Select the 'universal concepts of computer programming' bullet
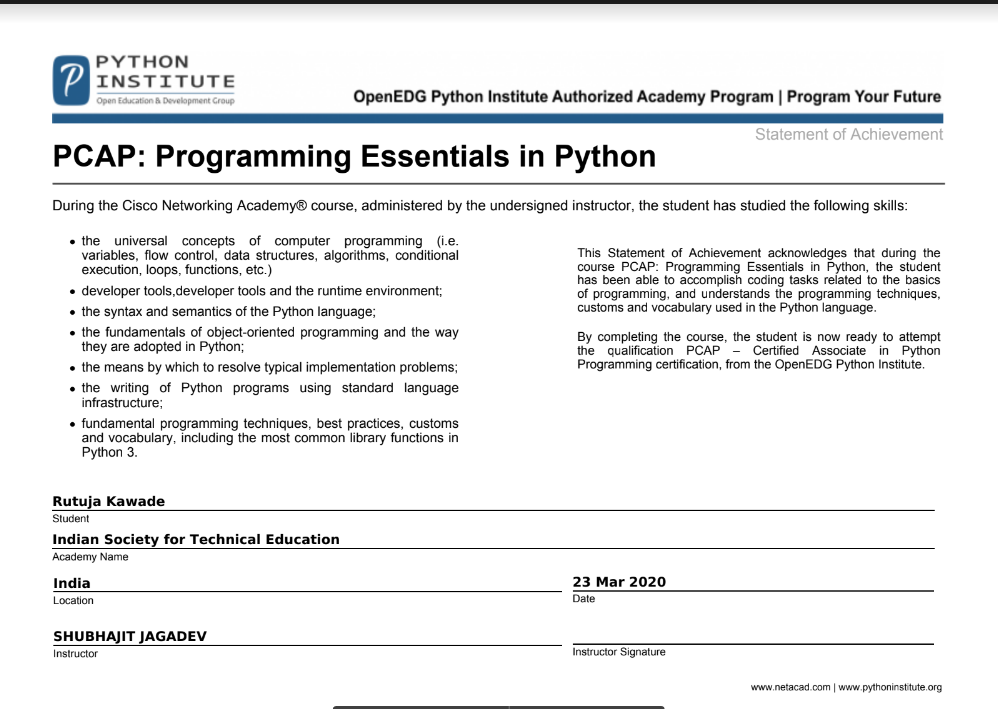The width and height of the screenshot is (998, 709). coord(270,255)
